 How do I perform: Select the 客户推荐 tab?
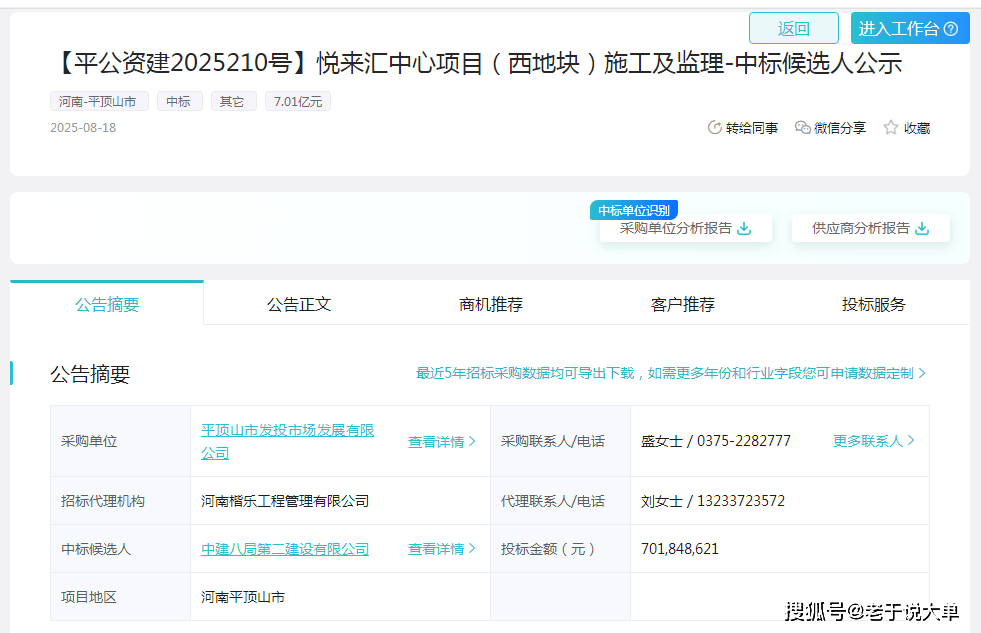click(x=683, y=304)
